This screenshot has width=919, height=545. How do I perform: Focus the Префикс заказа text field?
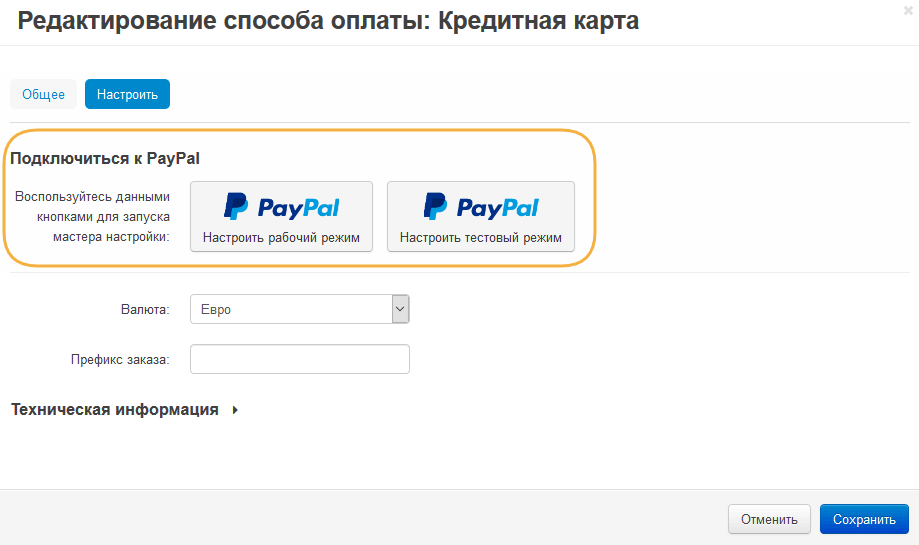300,359
